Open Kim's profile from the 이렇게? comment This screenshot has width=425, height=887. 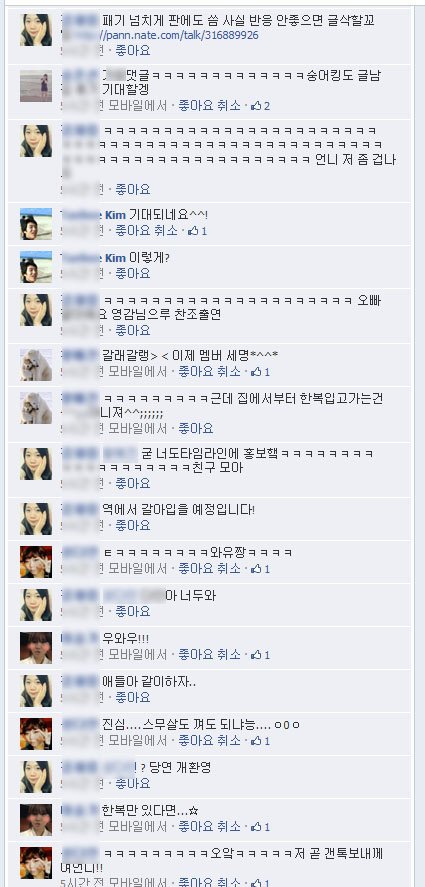tap(116, 258)
